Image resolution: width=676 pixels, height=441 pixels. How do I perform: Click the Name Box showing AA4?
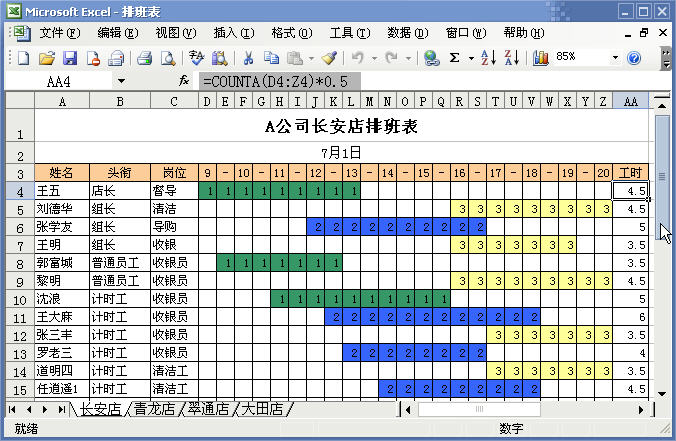[59, 81]
